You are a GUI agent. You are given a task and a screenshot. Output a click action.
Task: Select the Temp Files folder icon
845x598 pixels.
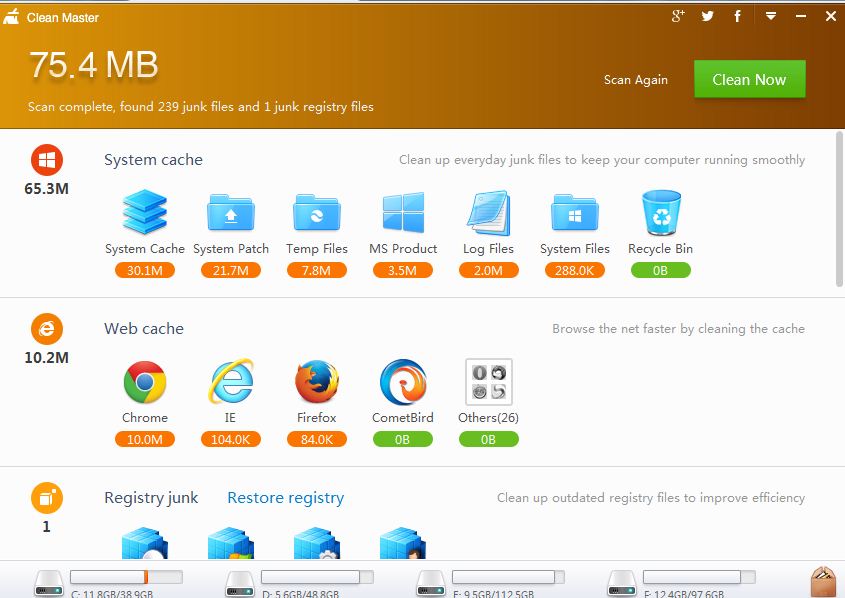click(316, 212)
